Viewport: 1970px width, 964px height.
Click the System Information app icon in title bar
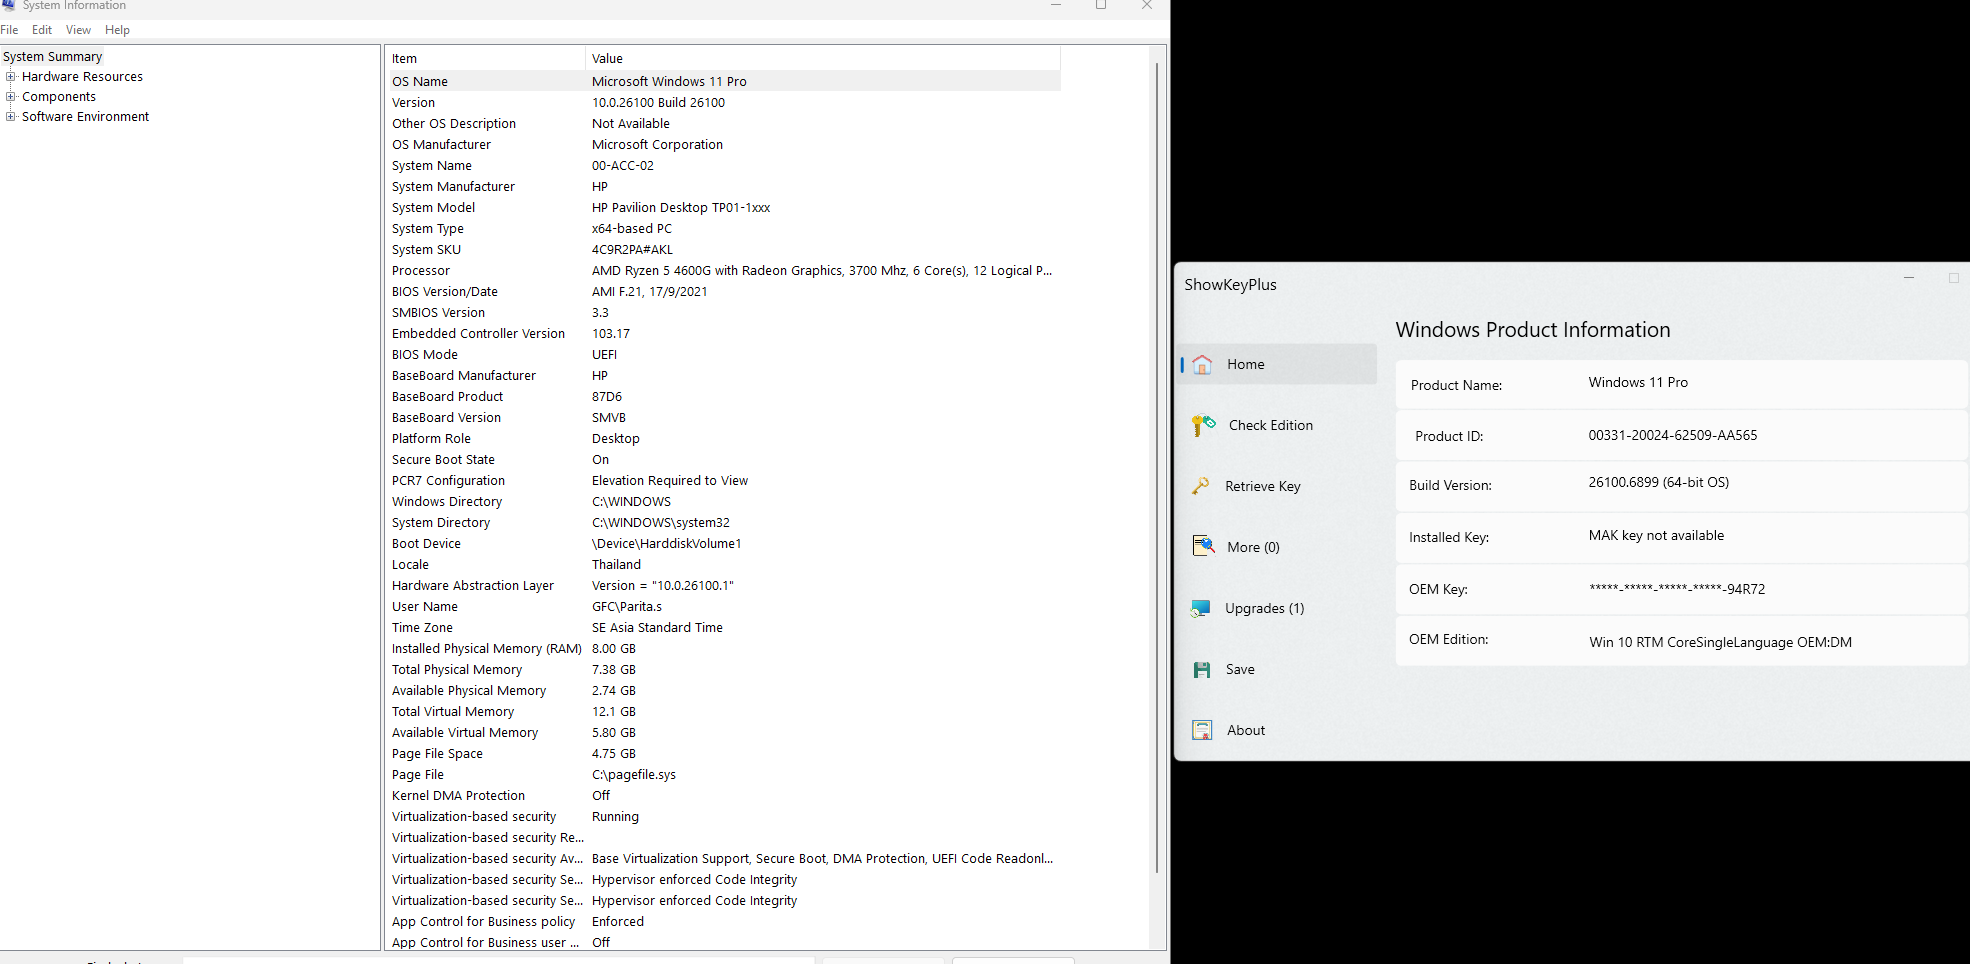coord(9,6)
